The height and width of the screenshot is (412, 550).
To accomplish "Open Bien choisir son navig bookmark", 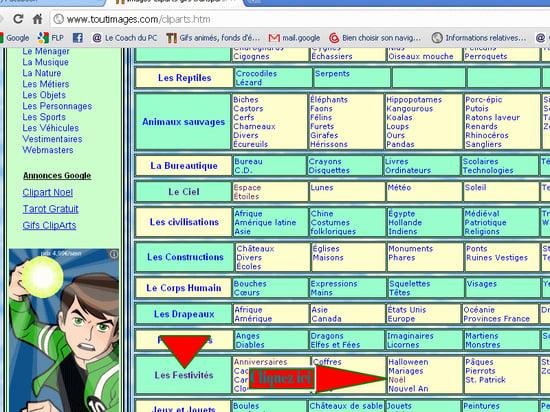I will click(375, 38).
